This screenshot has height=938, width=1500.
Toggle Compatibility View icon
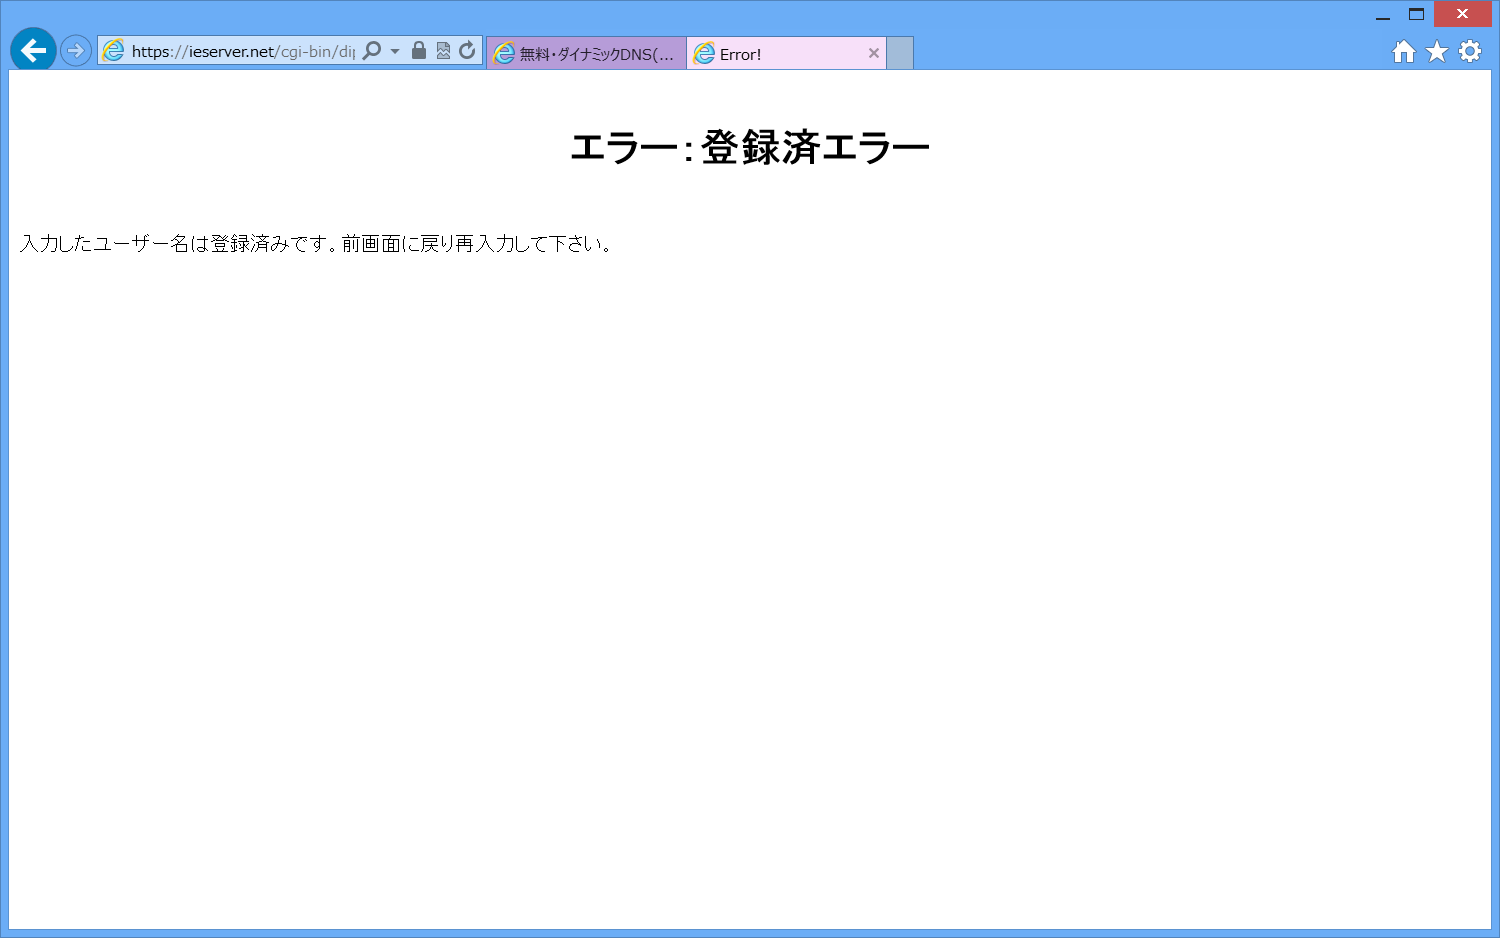click(x=442, y=50)
